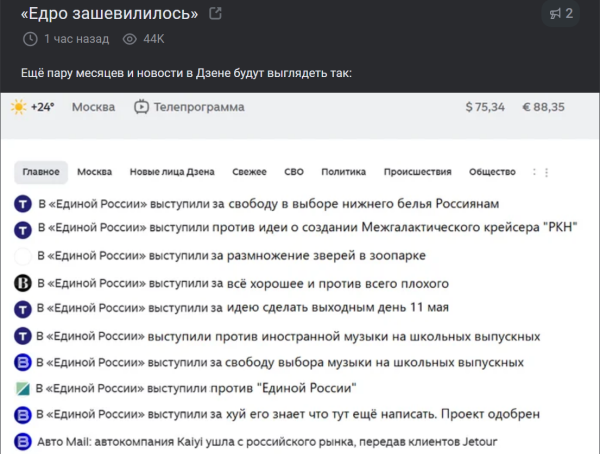
Task: Click the black B source icon for the всё хорошее headline
Action: (23, 283)
